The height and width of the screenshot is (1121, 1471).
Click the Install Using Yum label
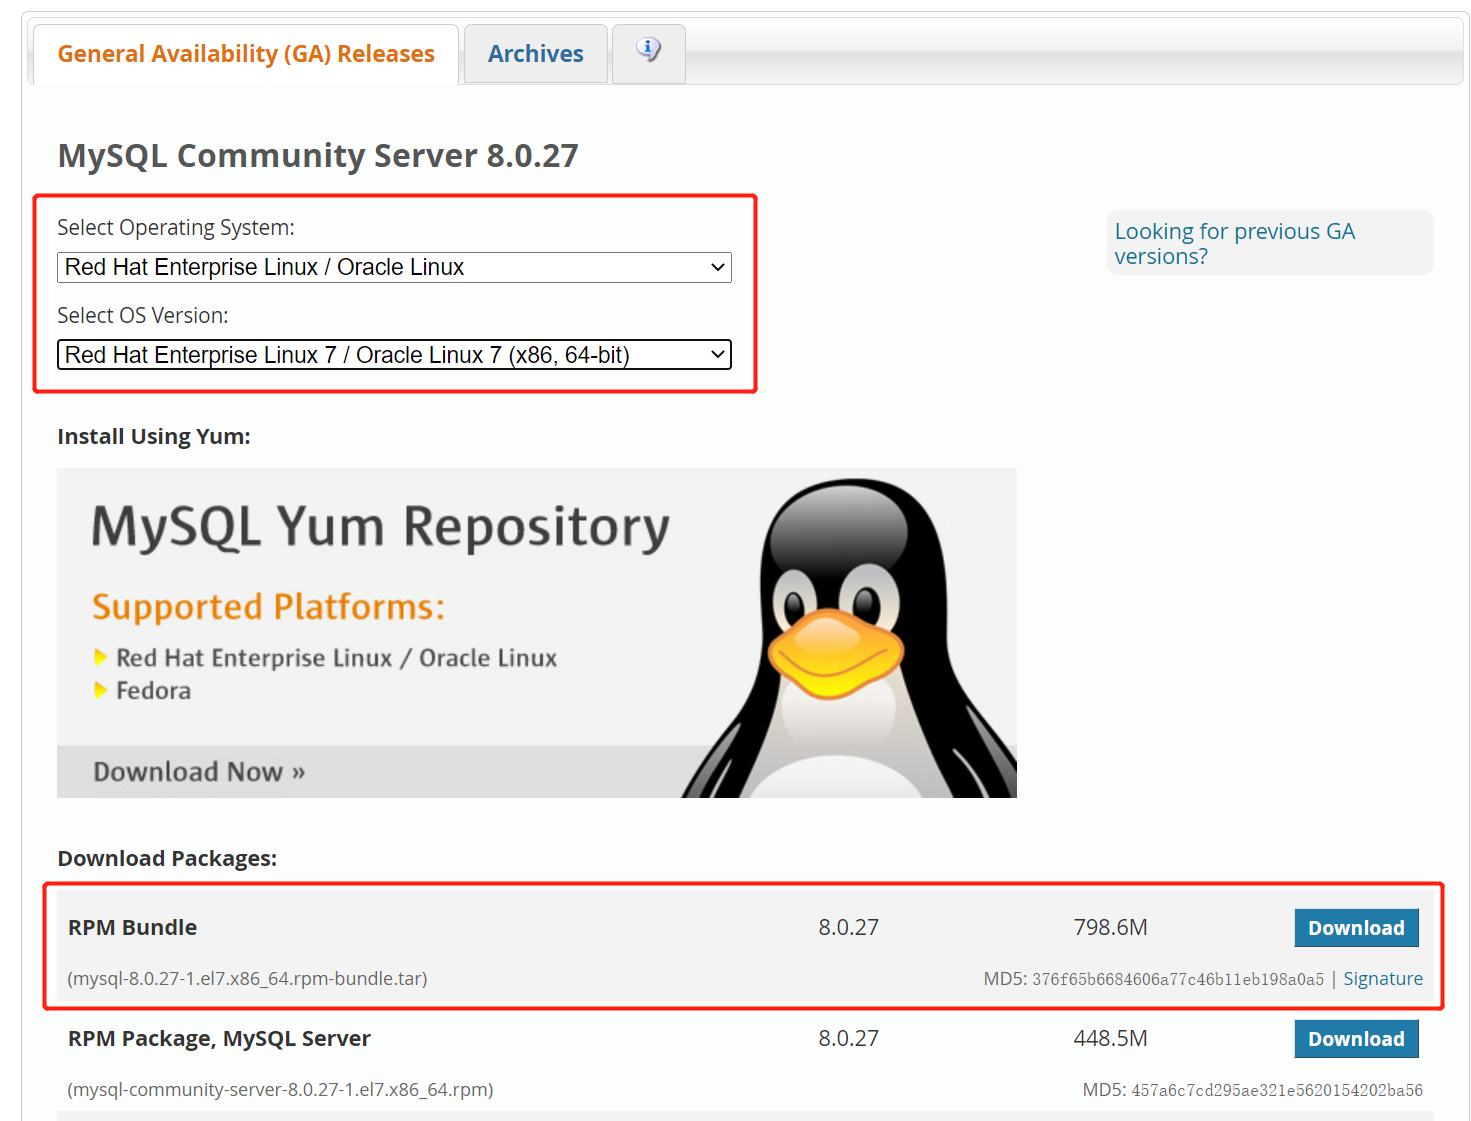[154, 437]
